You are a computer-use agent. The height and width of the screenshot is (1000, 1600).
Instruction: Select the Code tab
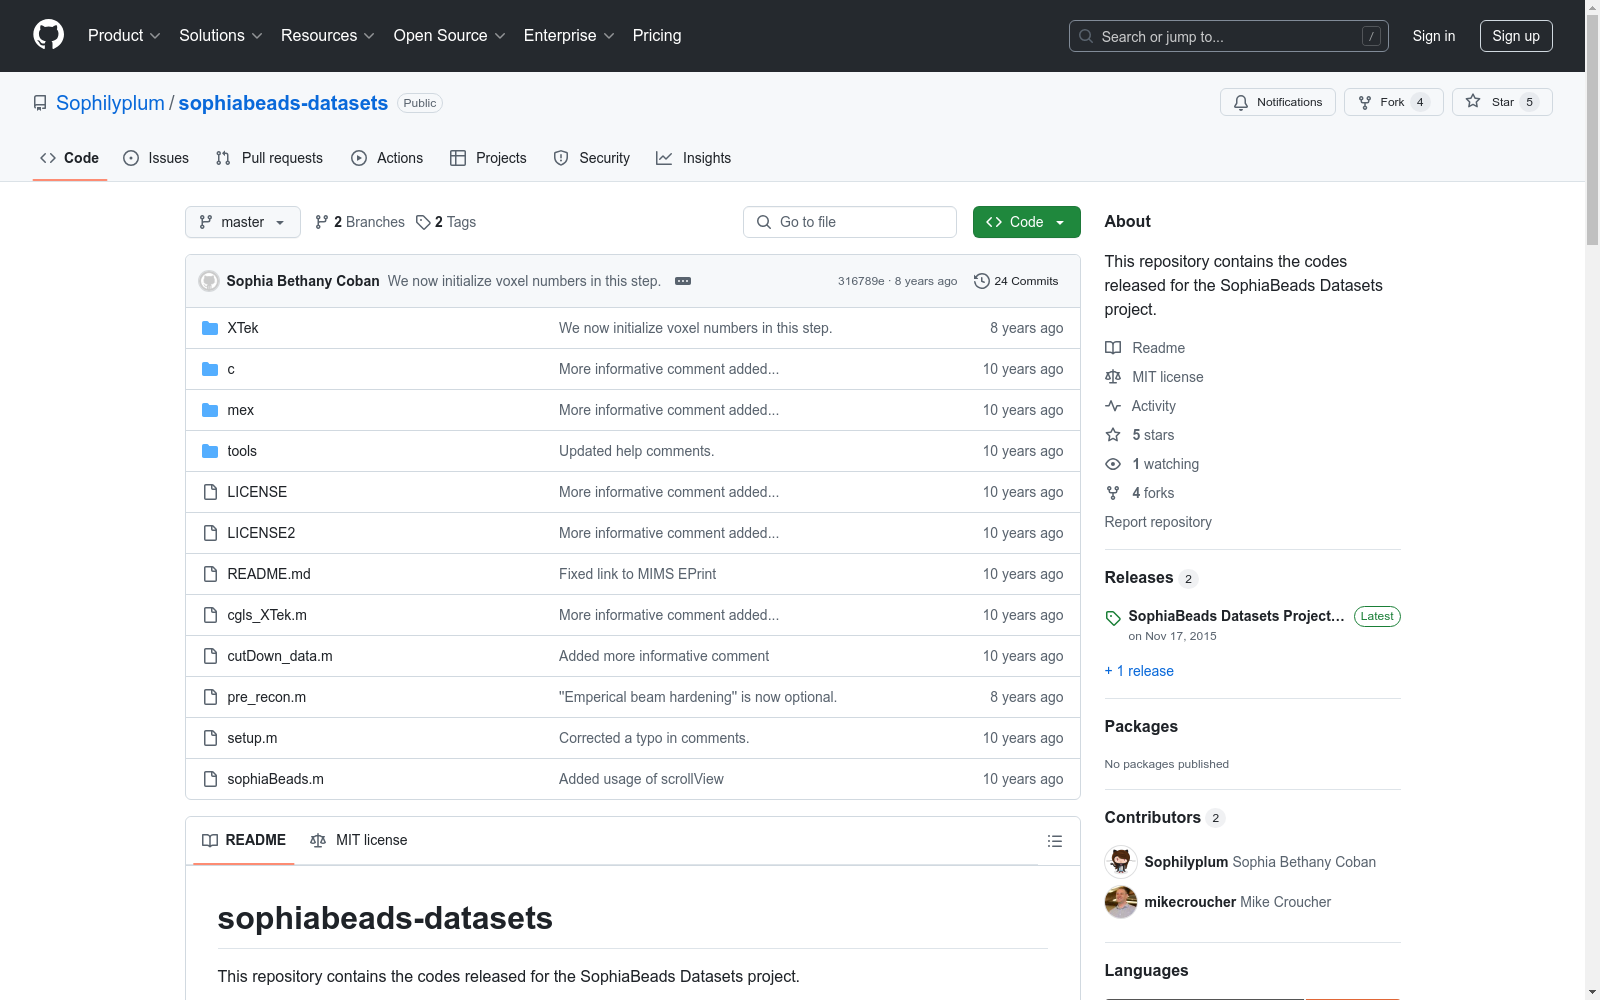point(70,158)
